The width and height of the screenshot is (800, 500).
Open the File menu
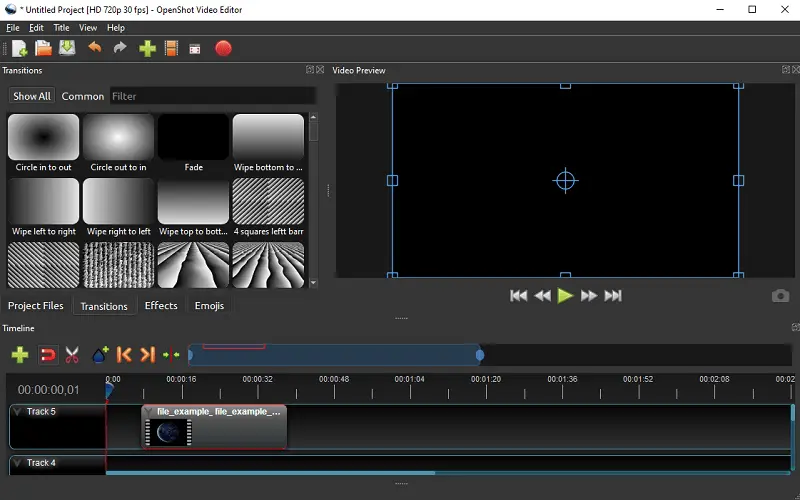coord(13,28)
